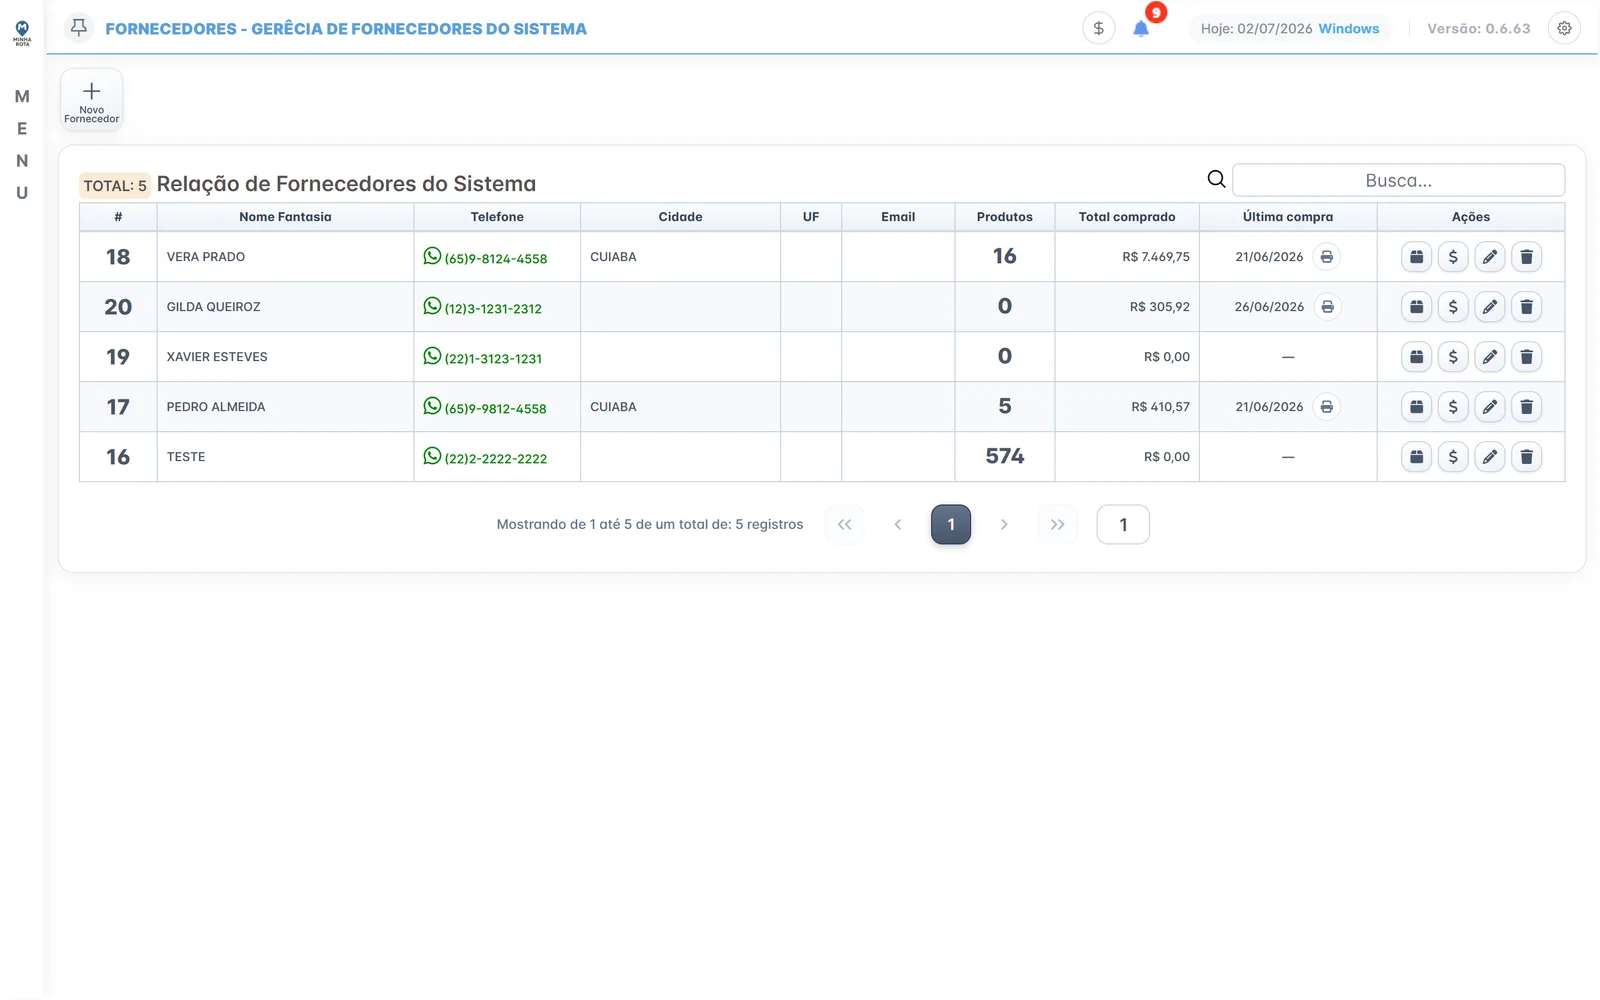Edit VERA PRADO with the pencil icon

(1489, 257)
